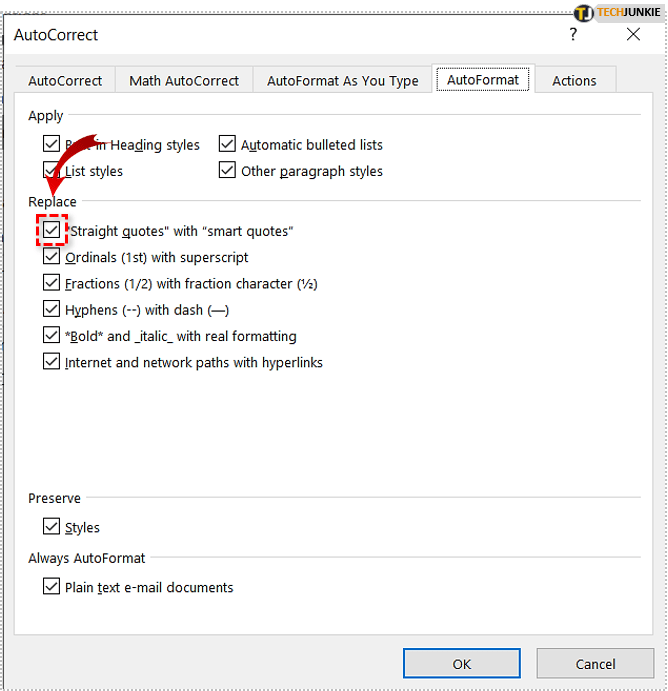Click the Help question mark icon
The width and height of the screenshot is (668, 691).
pyautogui.click(x=573, y=35)
